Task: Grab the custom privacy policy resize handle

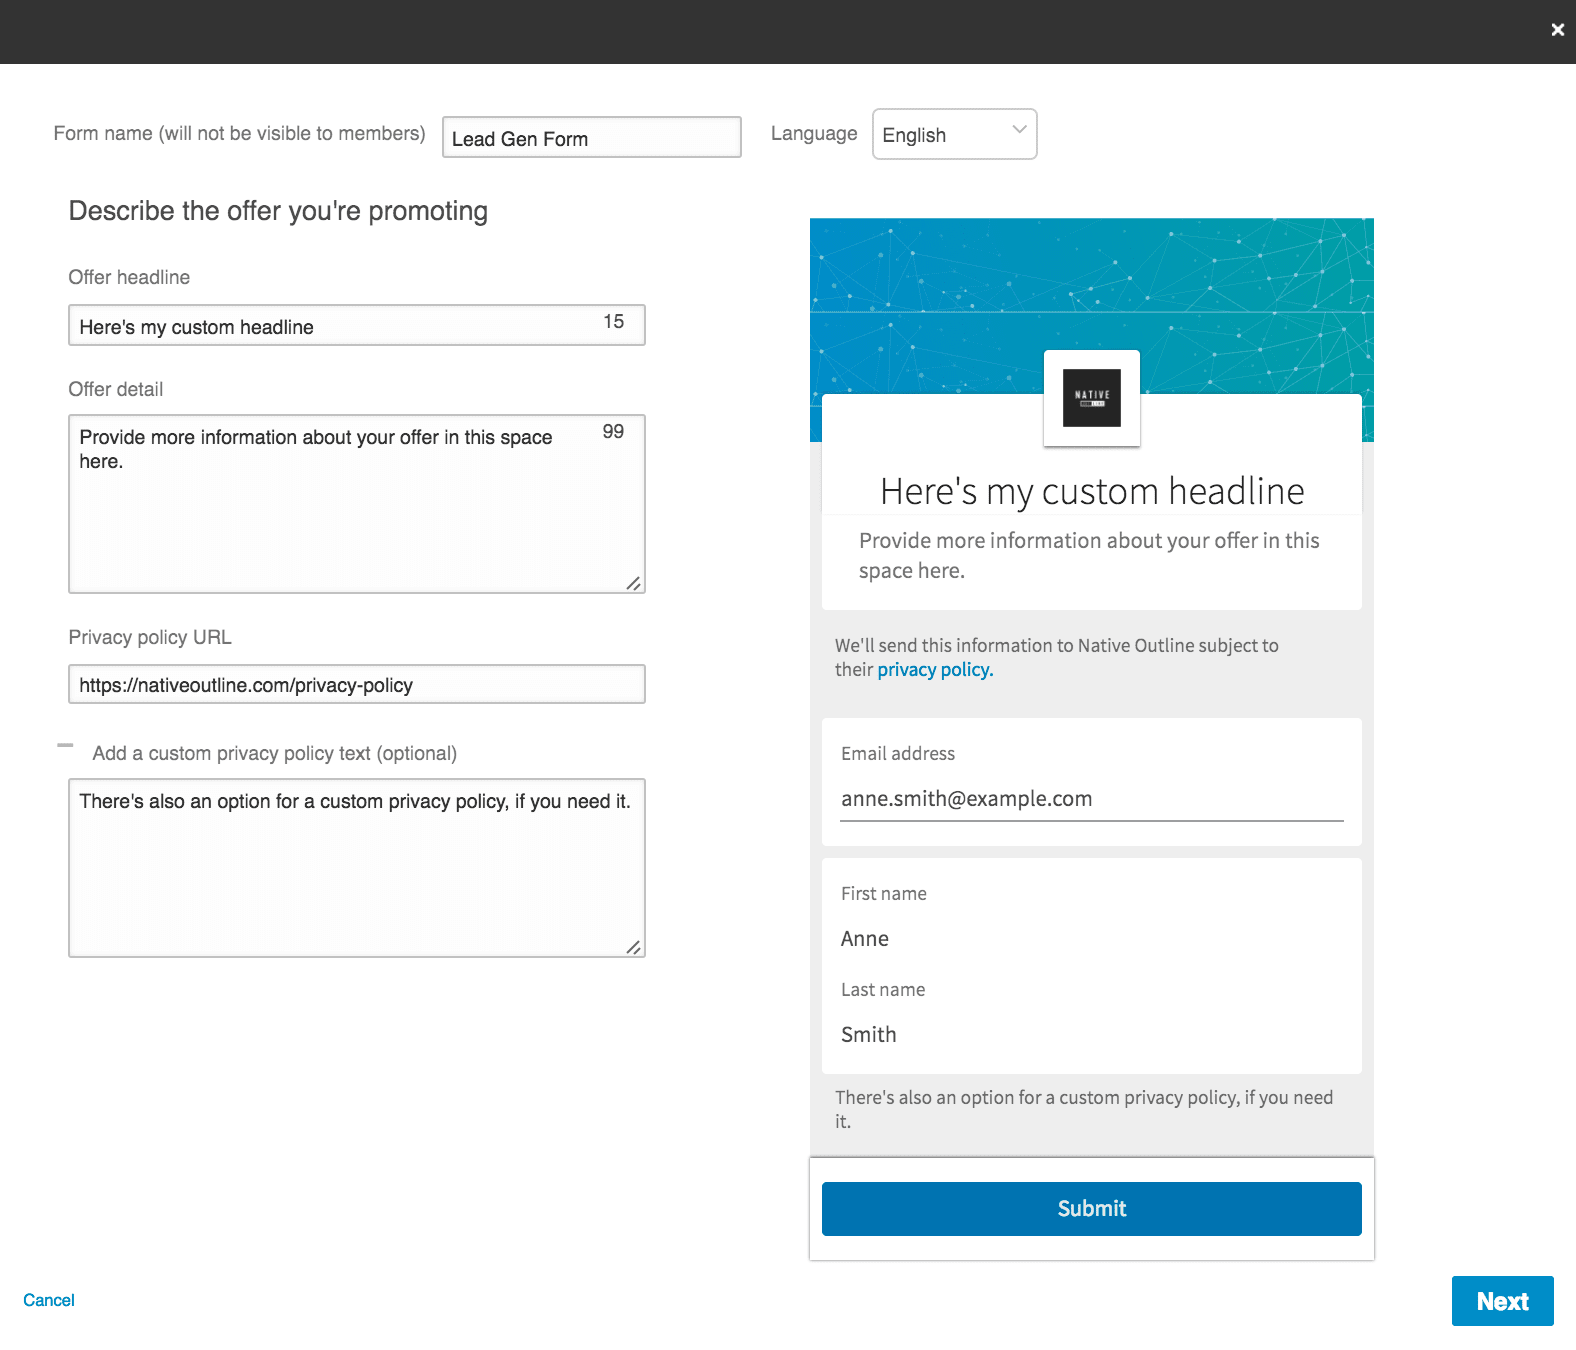Action: (633, 947)
